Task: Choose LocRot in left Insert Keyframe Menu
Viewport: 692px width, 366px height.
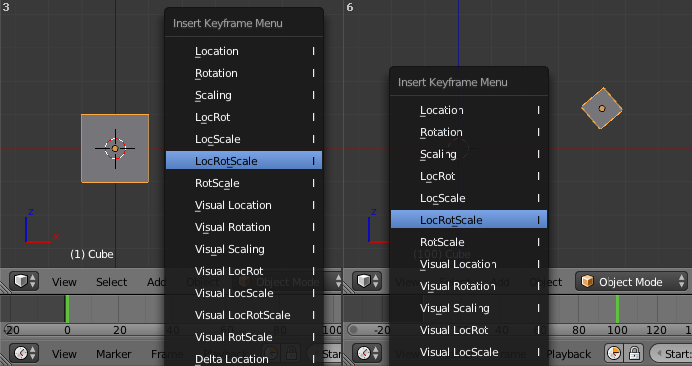Action: pos(244,117)
